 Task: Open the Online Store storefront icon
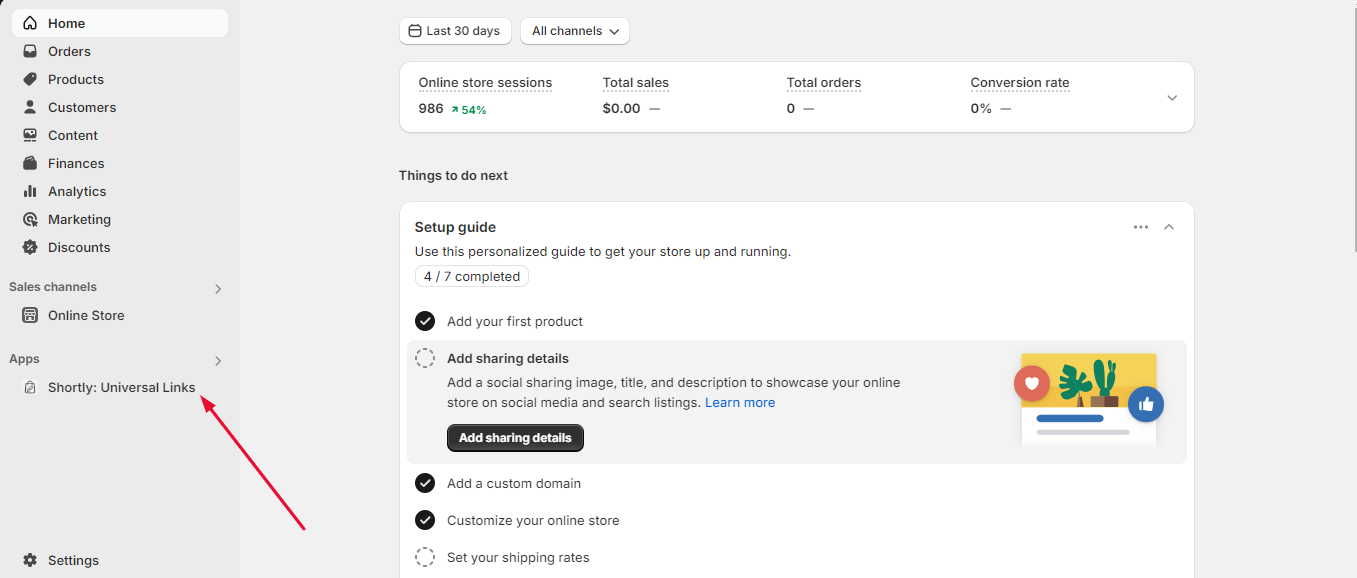tap(30, 315)
